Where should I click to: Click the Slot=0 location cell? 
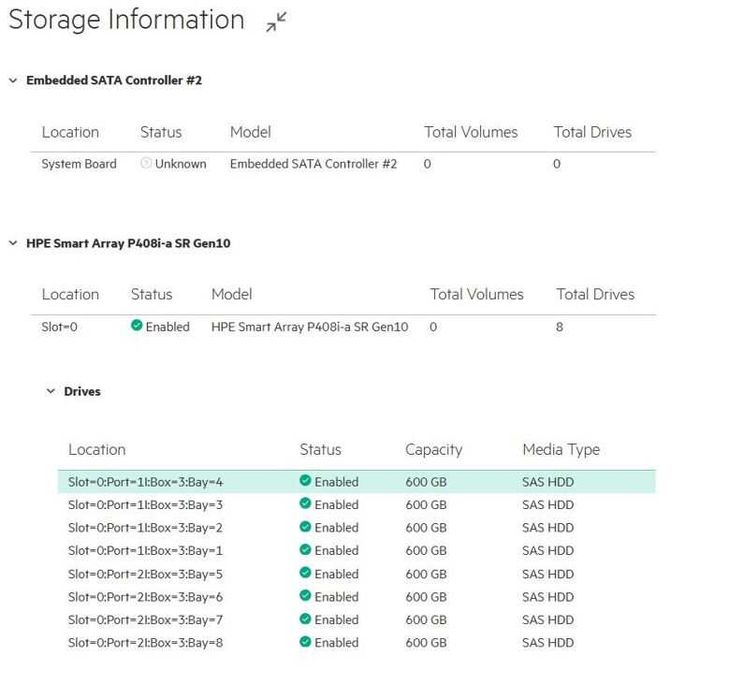tap(60, 327)
